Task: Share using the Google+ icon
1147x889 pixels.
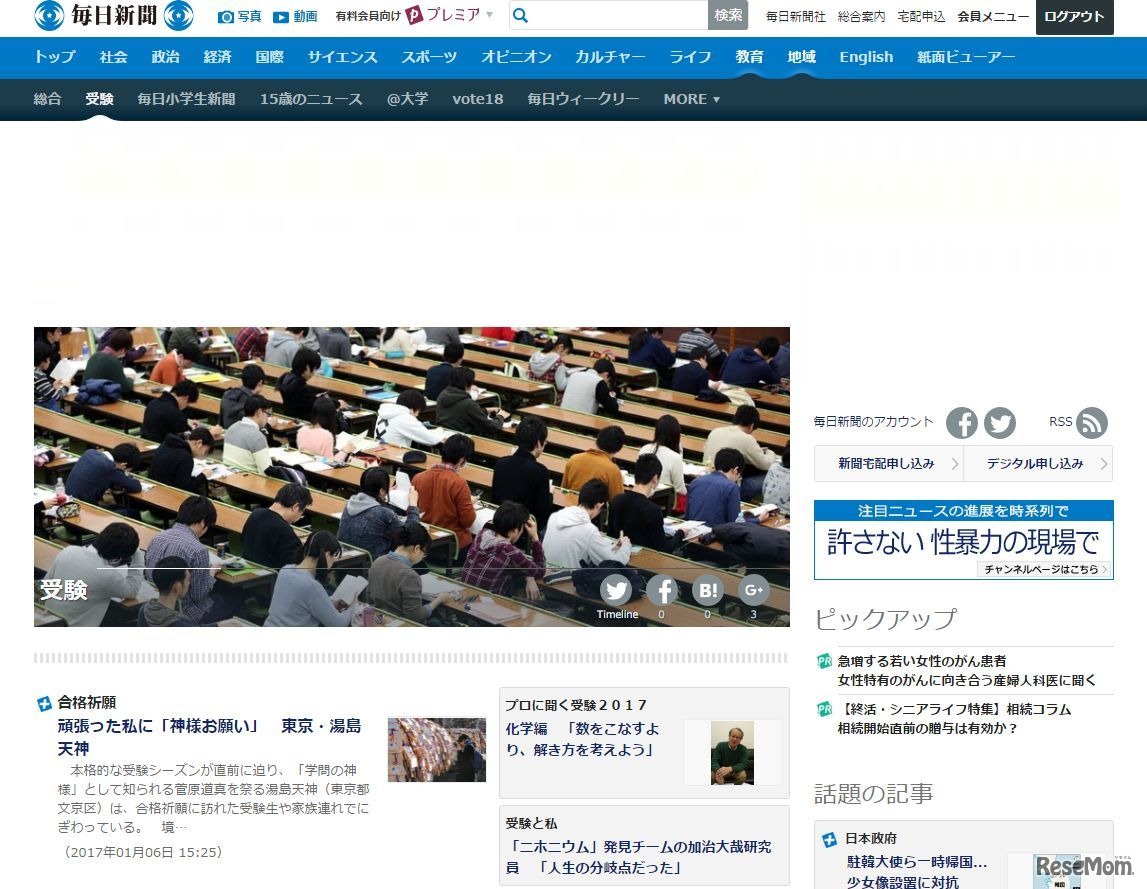Action: (x=753, y=590)
